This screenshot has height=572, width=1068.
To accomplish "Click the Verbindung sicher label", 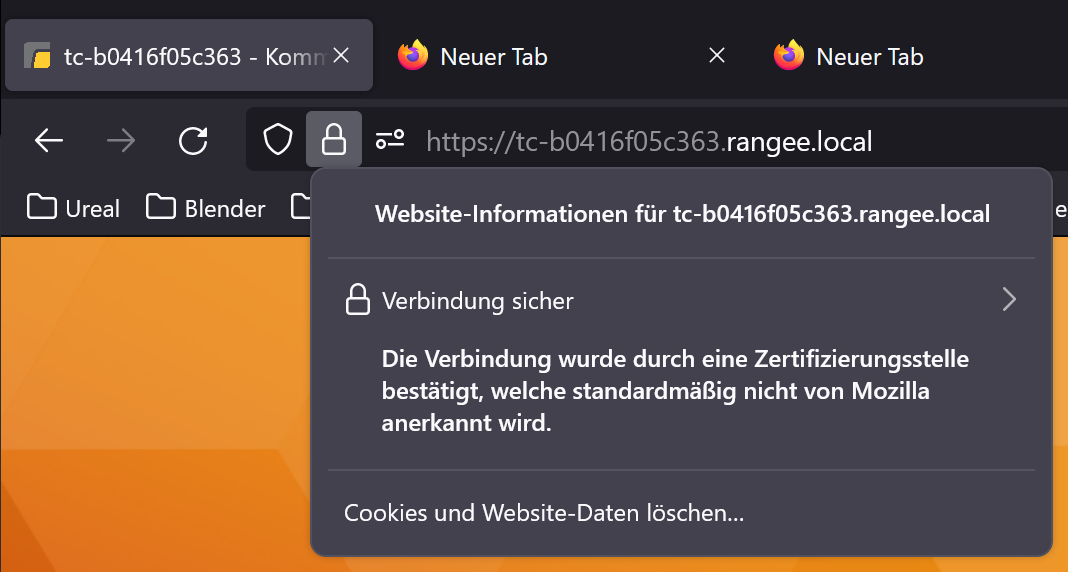I will click(478, 300).
